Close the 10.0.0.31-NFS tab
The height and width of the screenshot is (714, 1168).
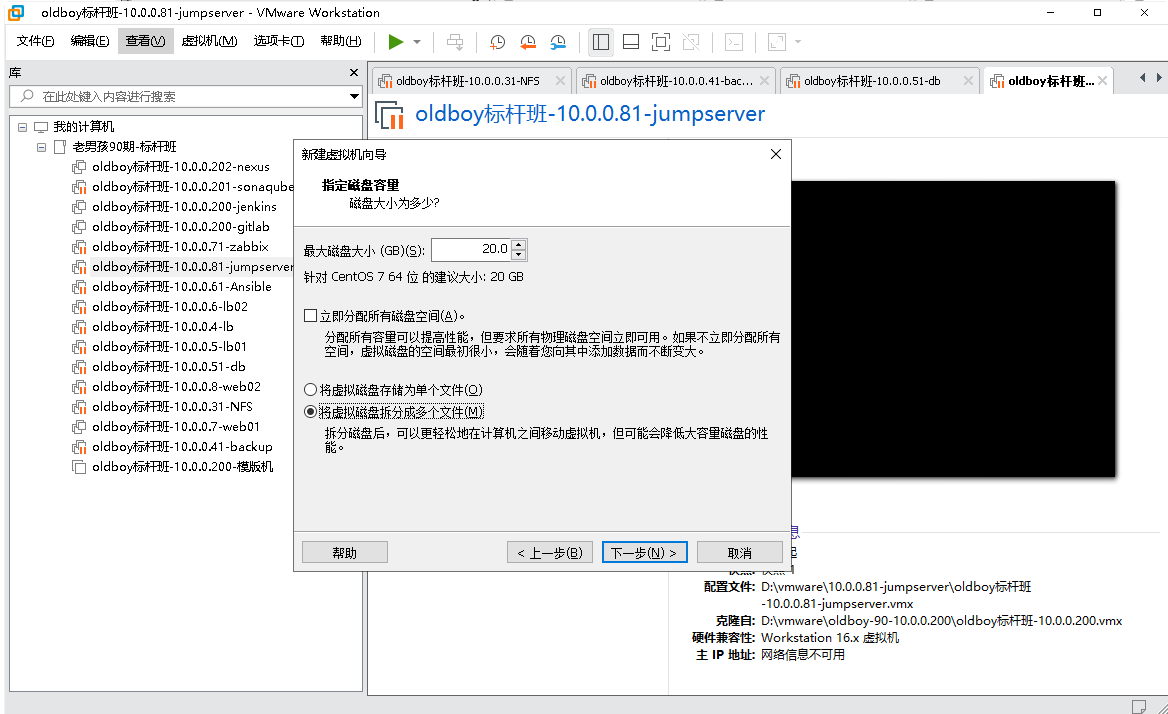pyautogui.click(x=560, y=80)
